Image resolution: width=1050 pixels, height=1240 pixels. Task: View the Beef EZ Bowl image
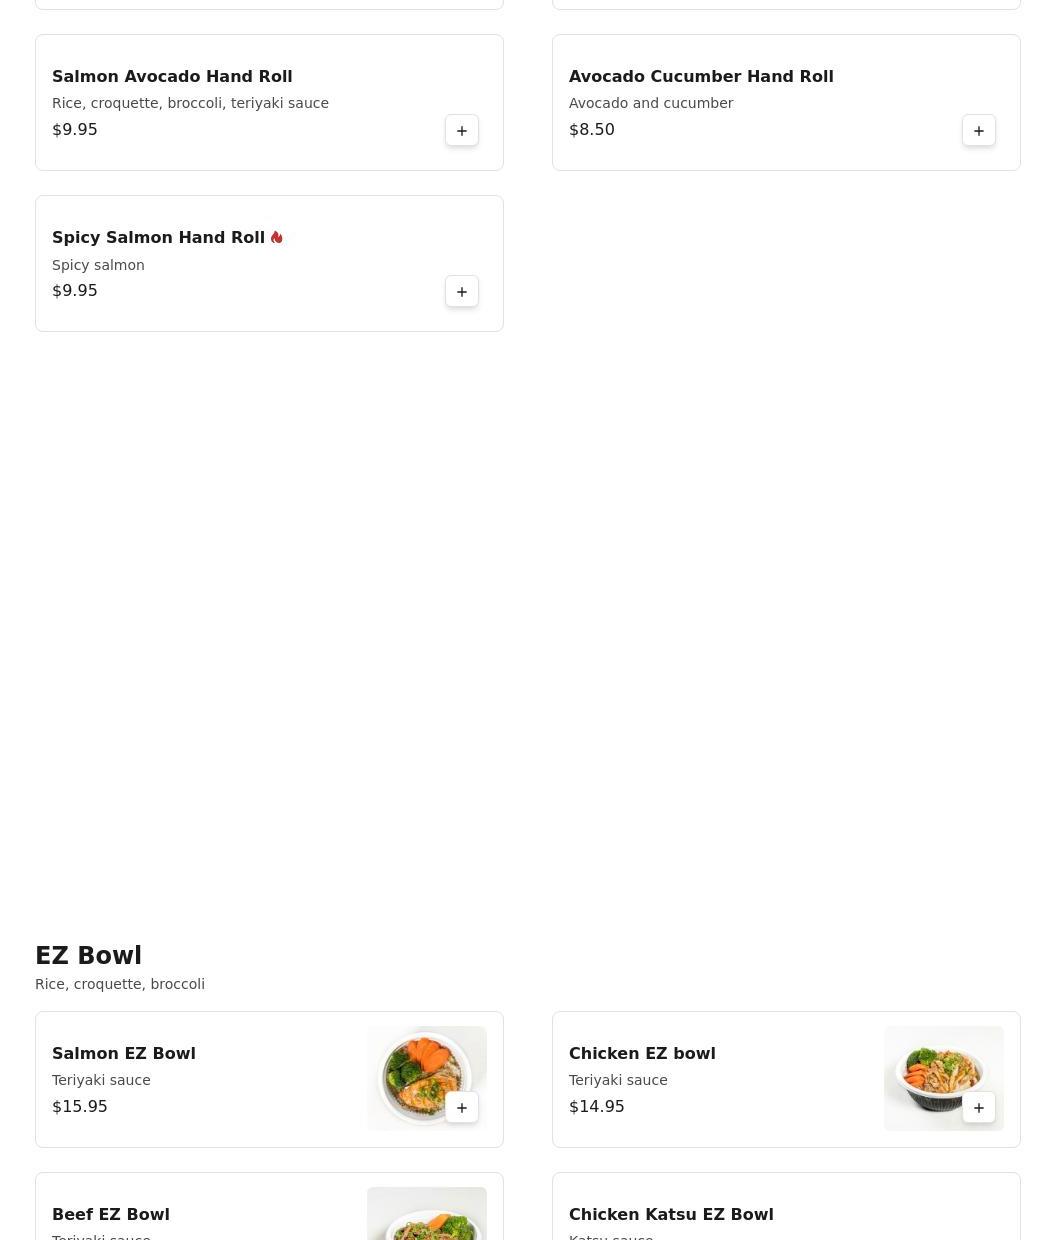pyautogui.click(x=427, y=1213)
